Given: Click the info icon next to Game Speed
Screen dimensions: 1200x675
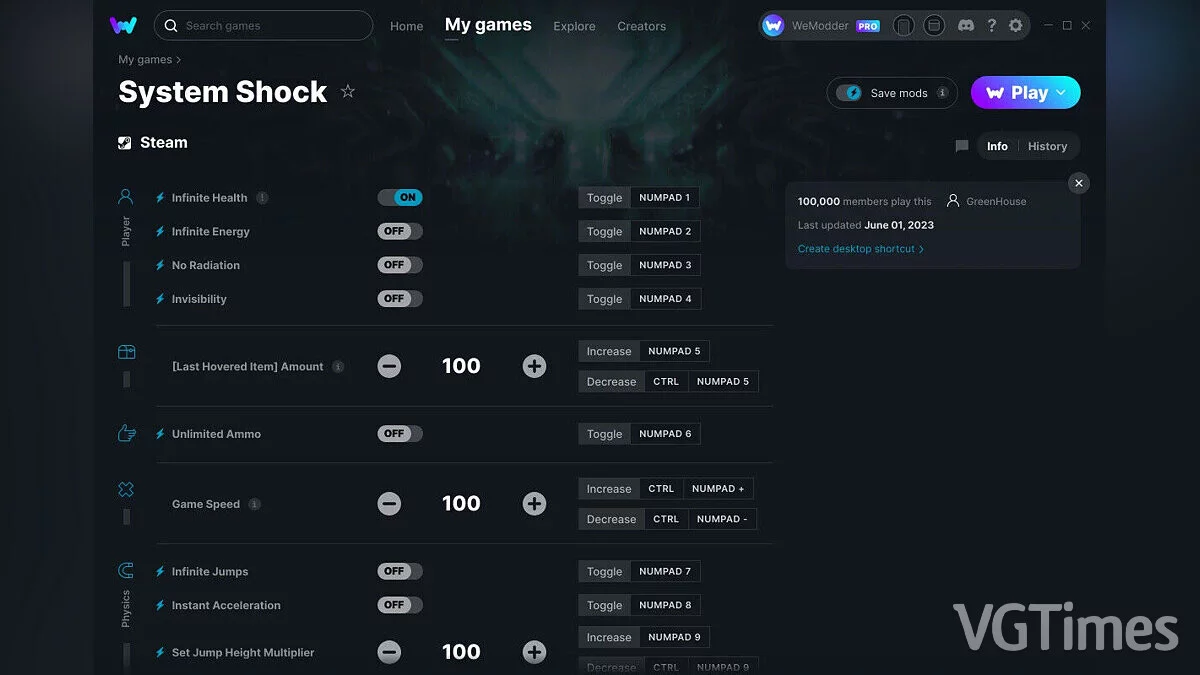Looking at the screenshot, I should (x=254, y=504).
